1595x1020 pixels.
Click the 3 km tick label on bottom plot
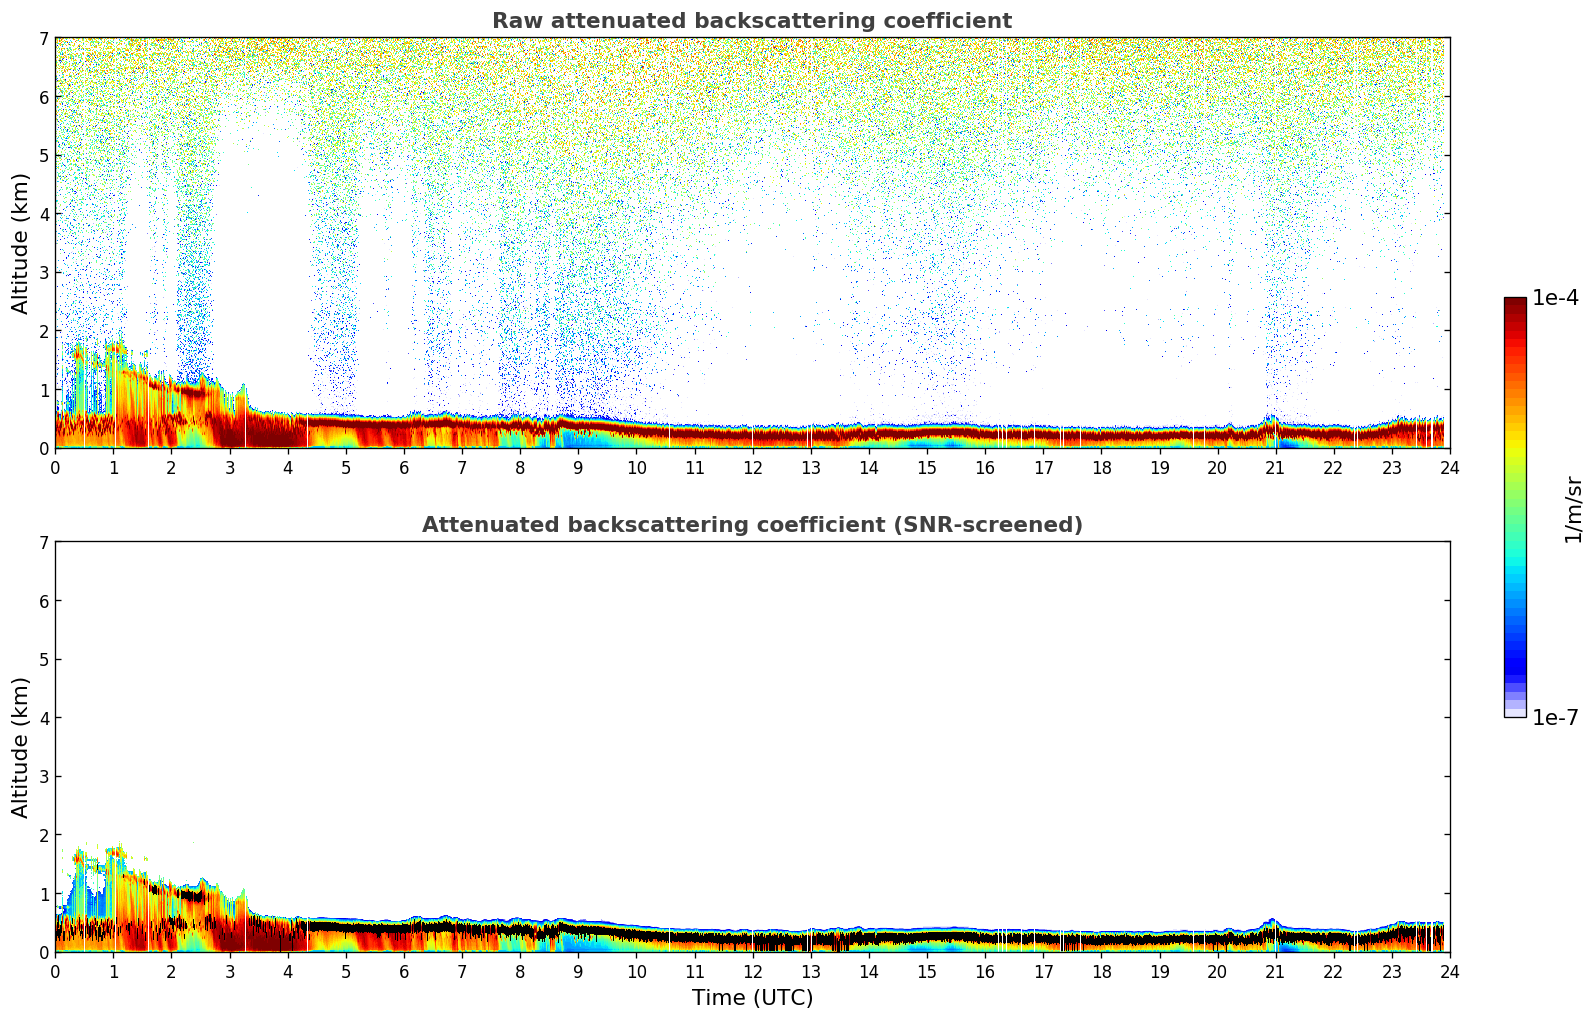click(43, 777)
